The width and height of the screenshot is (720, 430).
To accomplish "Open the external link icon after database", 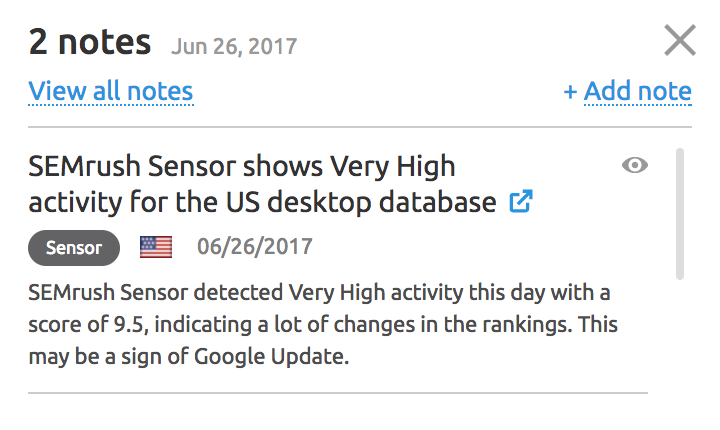I will [521, 201].
